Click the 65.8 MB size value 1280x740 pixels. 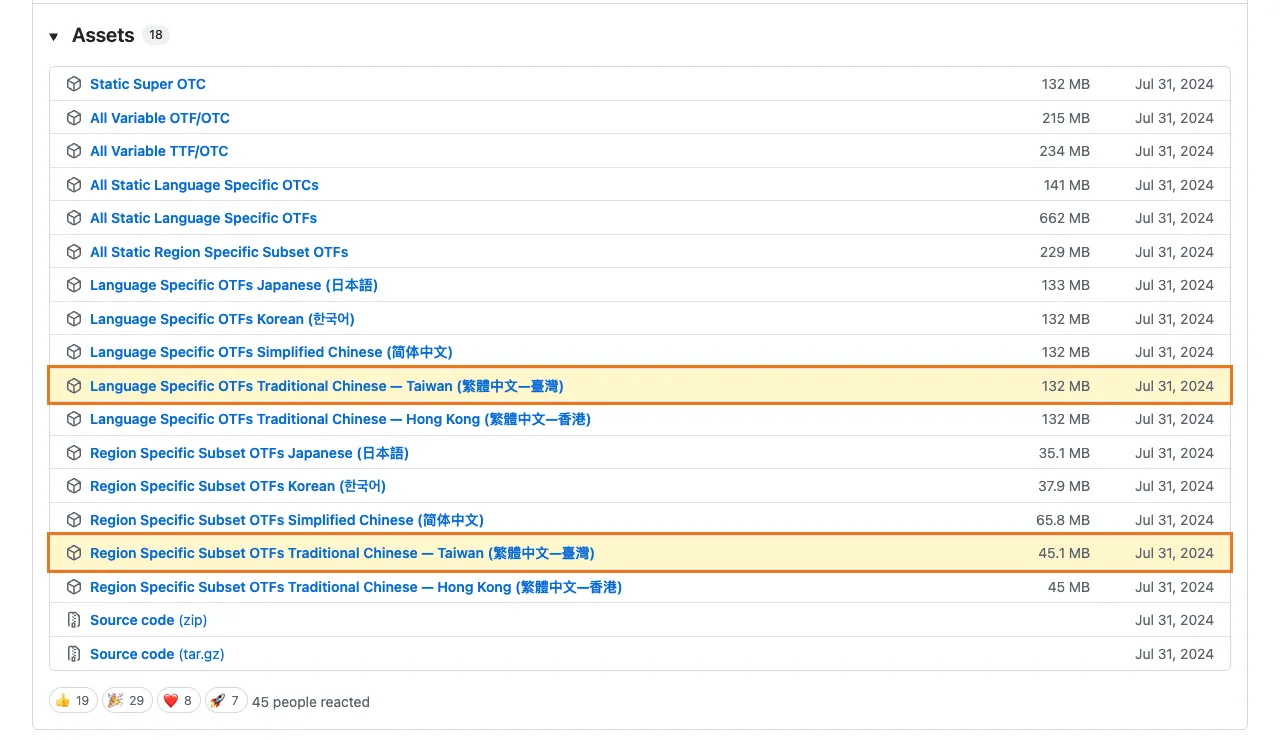click(x=1063, y=520)
